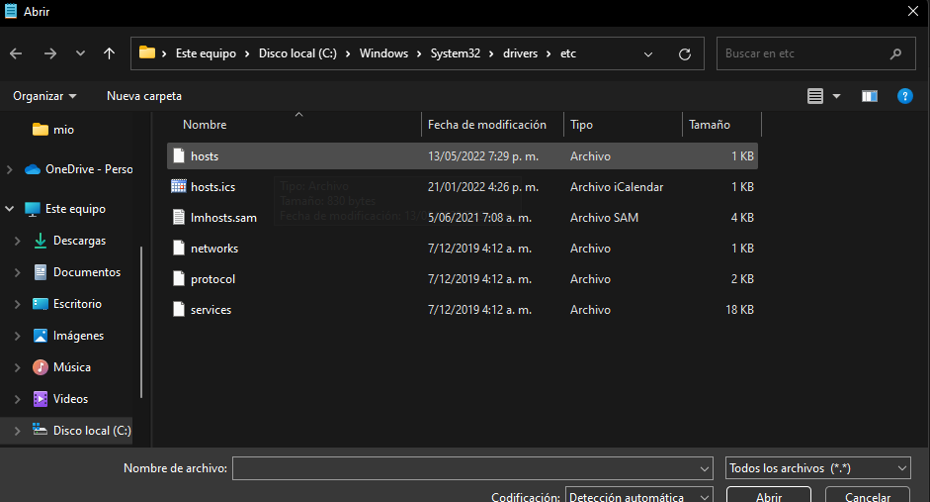Open Todos los archivos filter dropdown
Viewport: 930px width, 502px height.
pos(818,468)
